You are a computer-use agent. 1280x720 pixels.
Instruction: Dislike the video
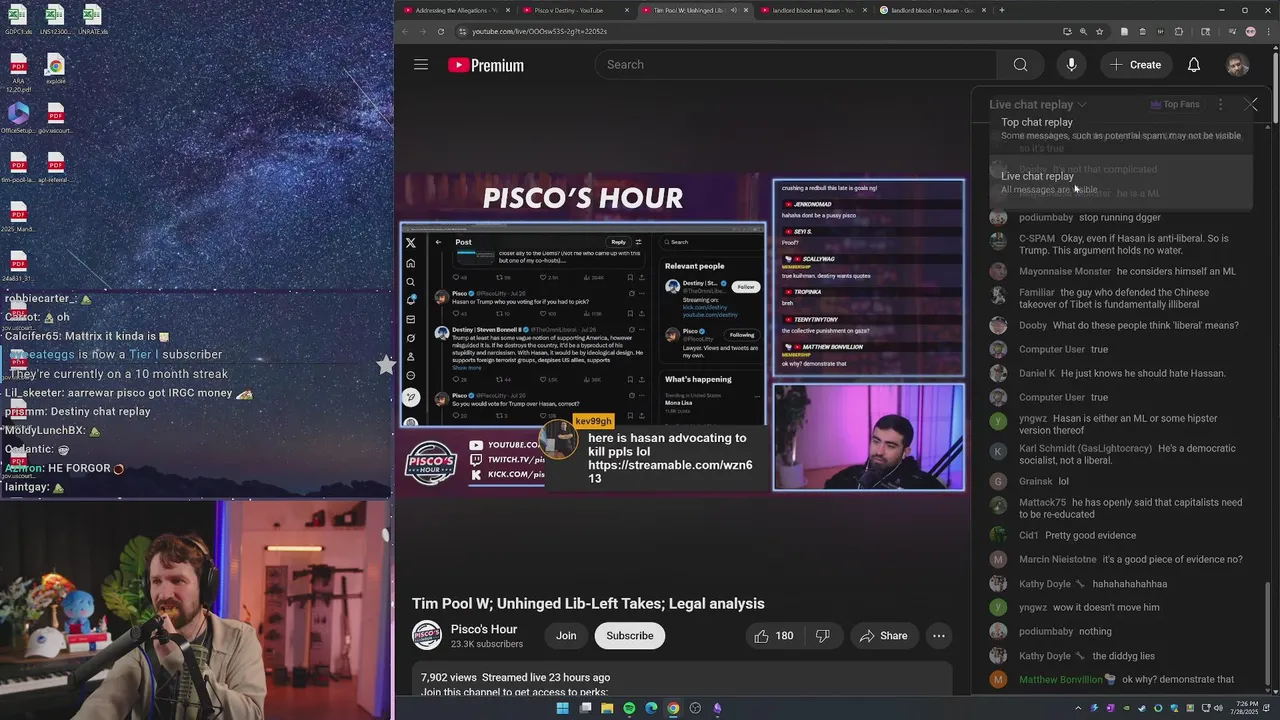[x=823, y=636]
